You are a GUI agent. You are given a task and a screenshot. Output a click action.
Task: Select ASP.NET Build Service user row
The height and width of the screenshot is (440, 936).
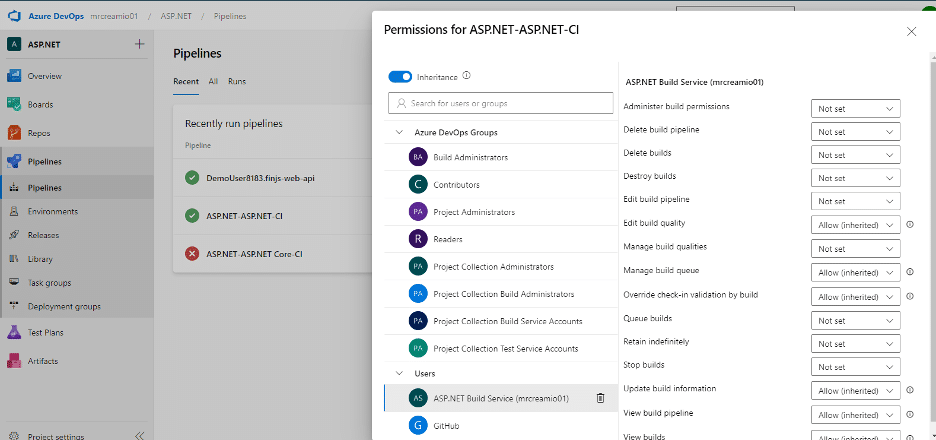click(501, 398)
